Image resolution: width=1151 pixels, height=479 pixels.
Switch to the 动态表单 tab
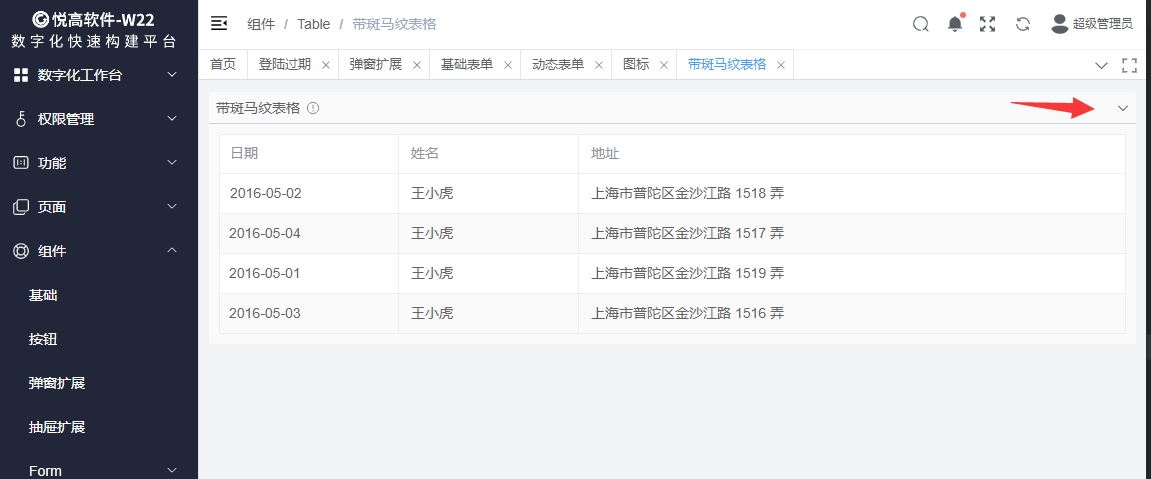tap(558, 64)
